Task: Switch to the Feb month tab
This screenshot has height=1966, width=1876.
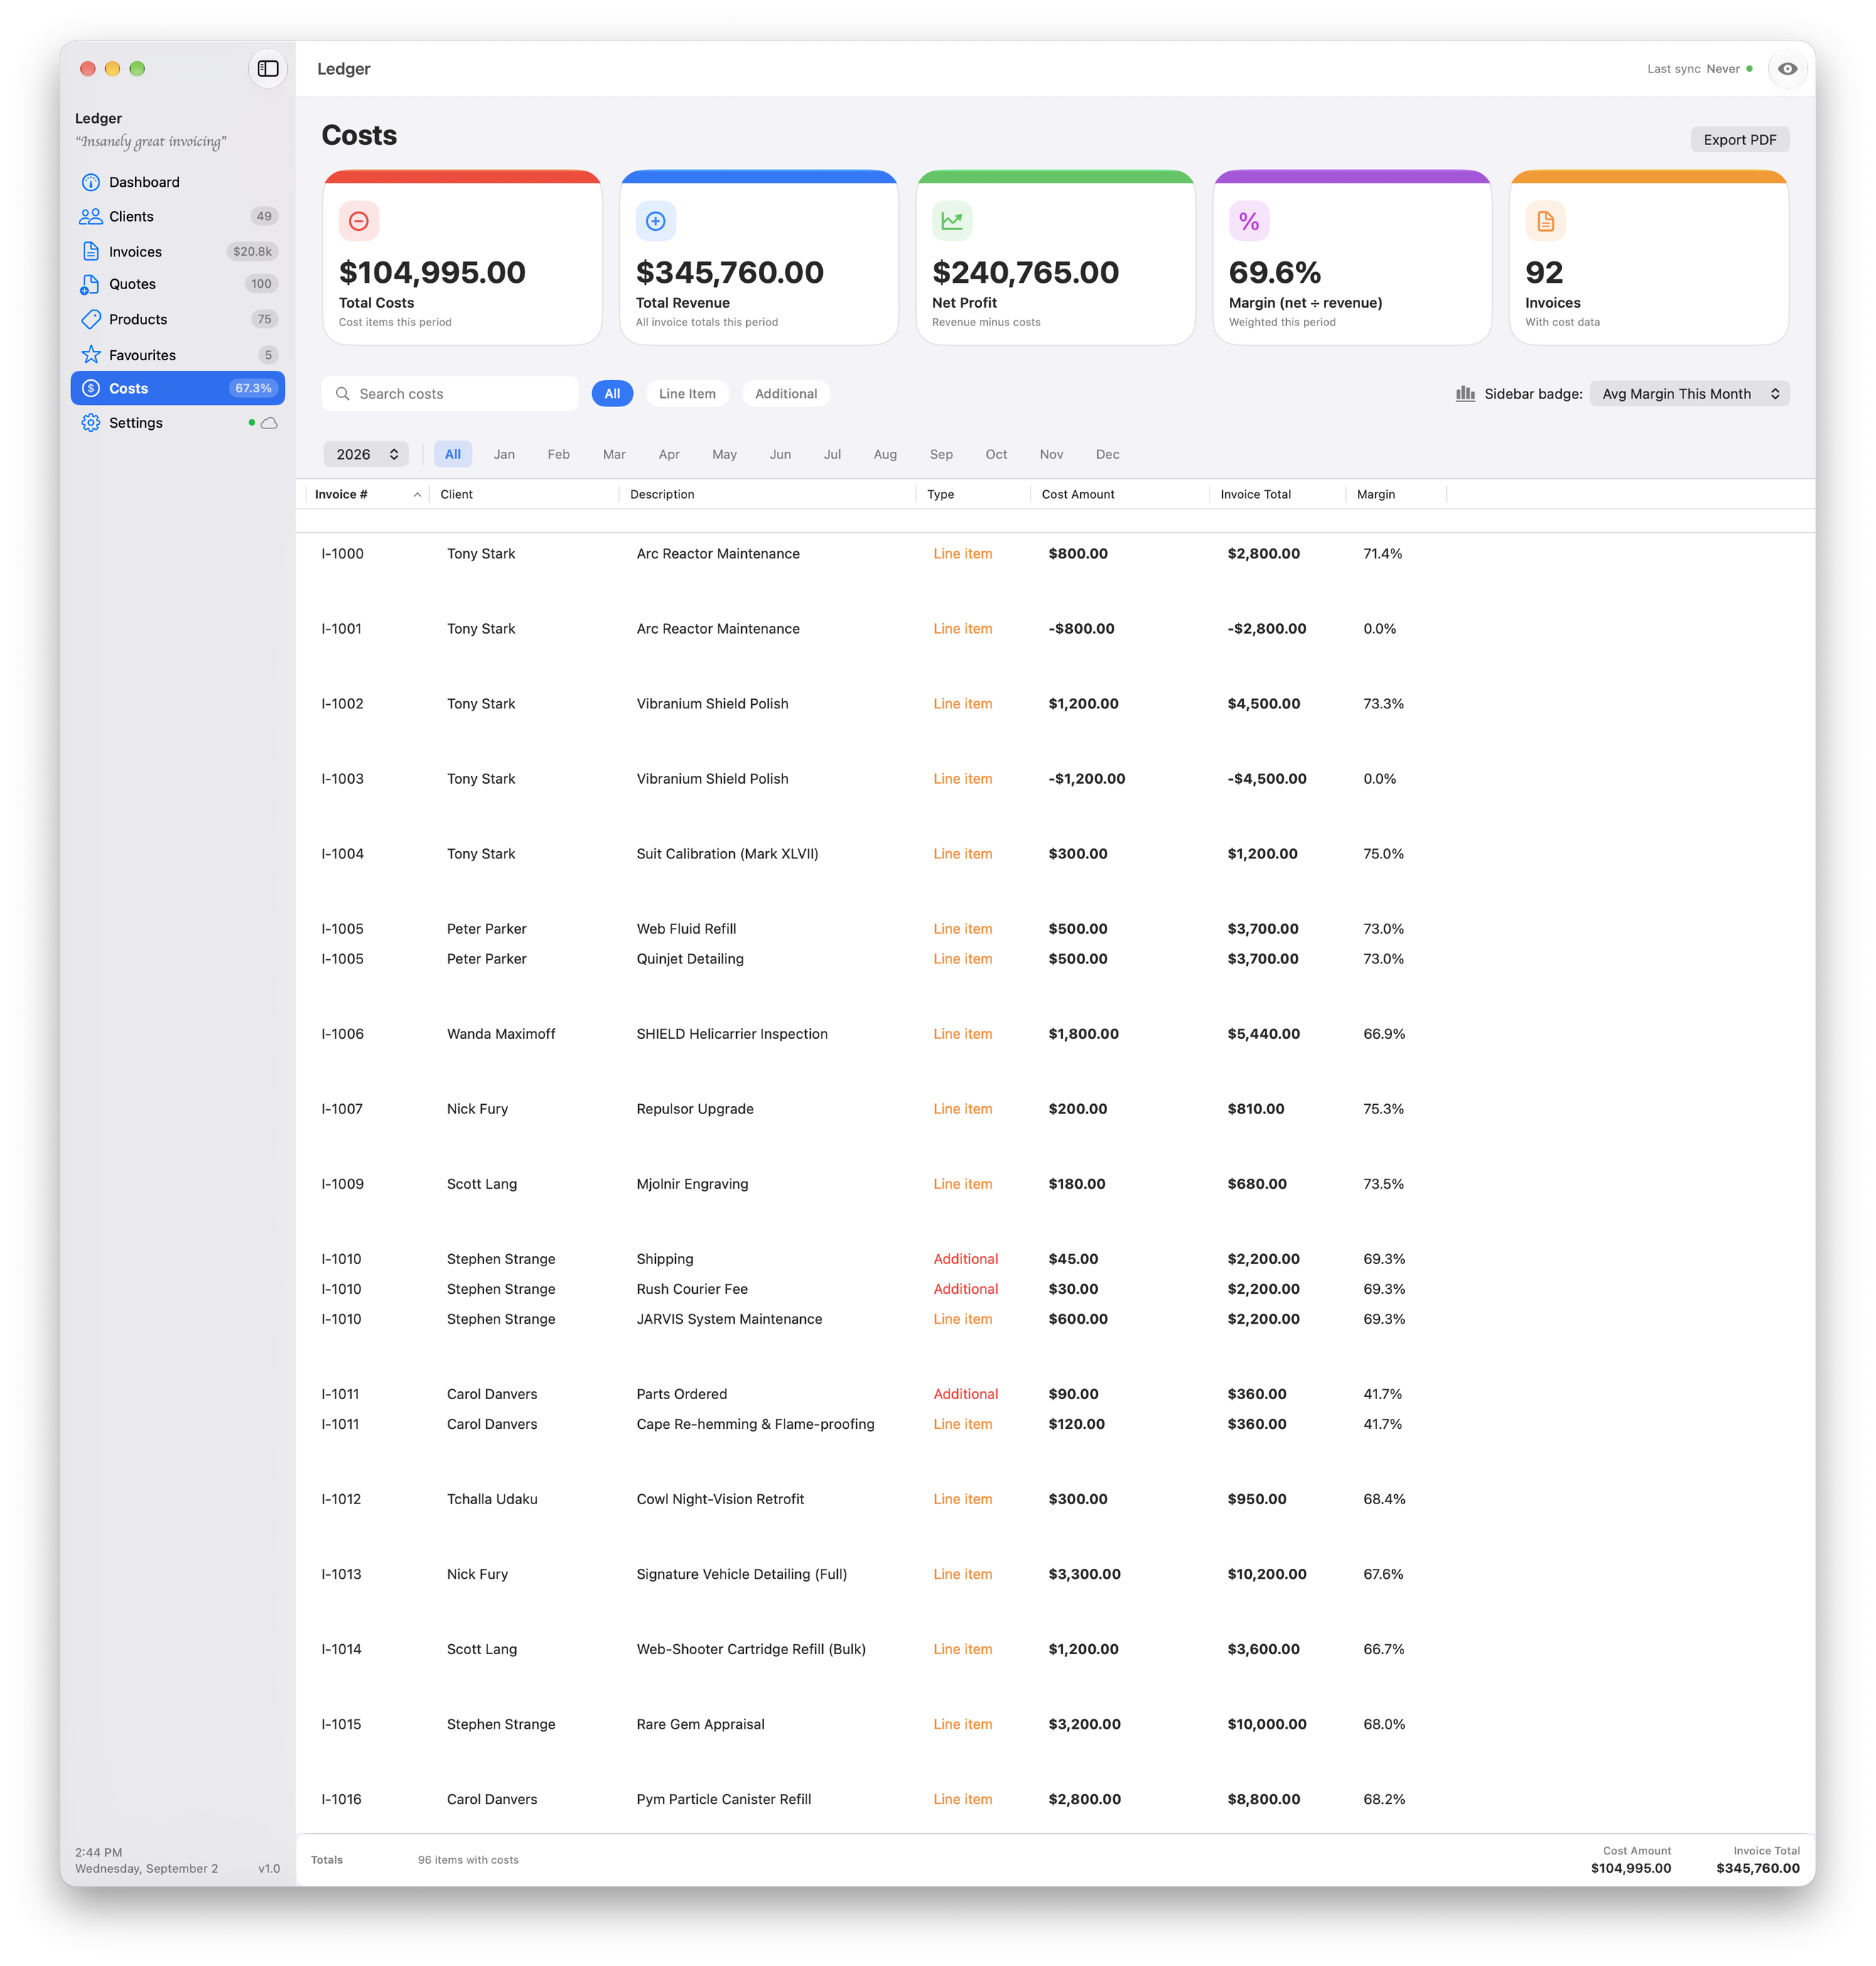Action: 559,454
